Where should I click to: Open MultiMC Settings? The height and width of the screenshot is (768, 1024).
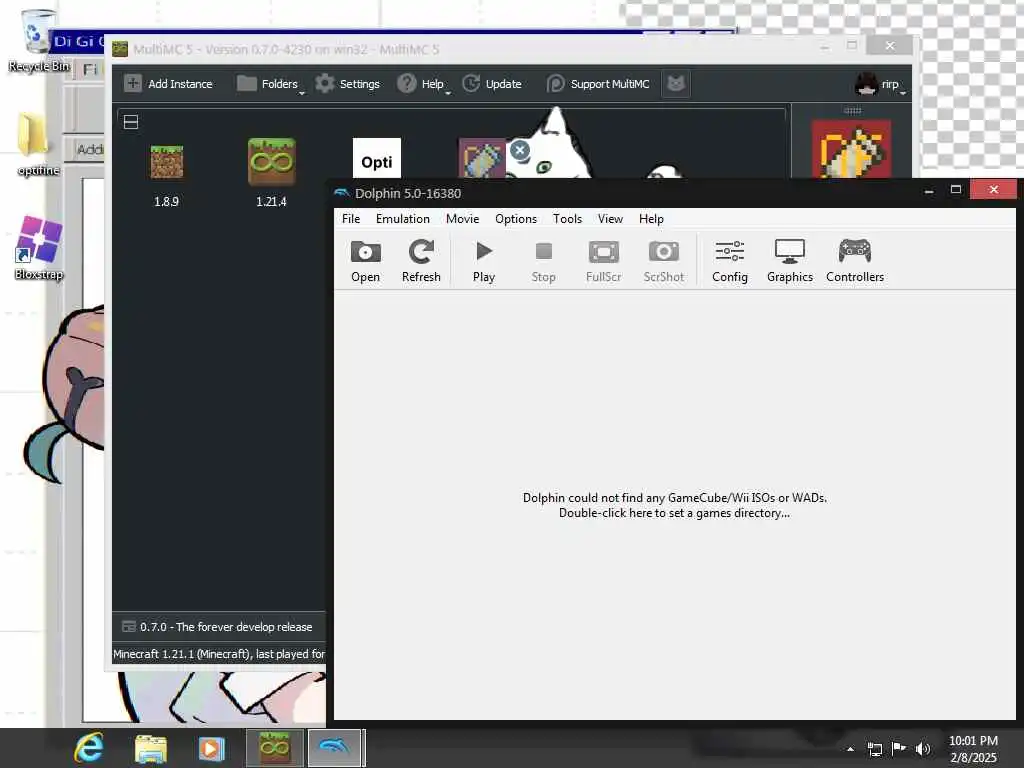point(347,84)
